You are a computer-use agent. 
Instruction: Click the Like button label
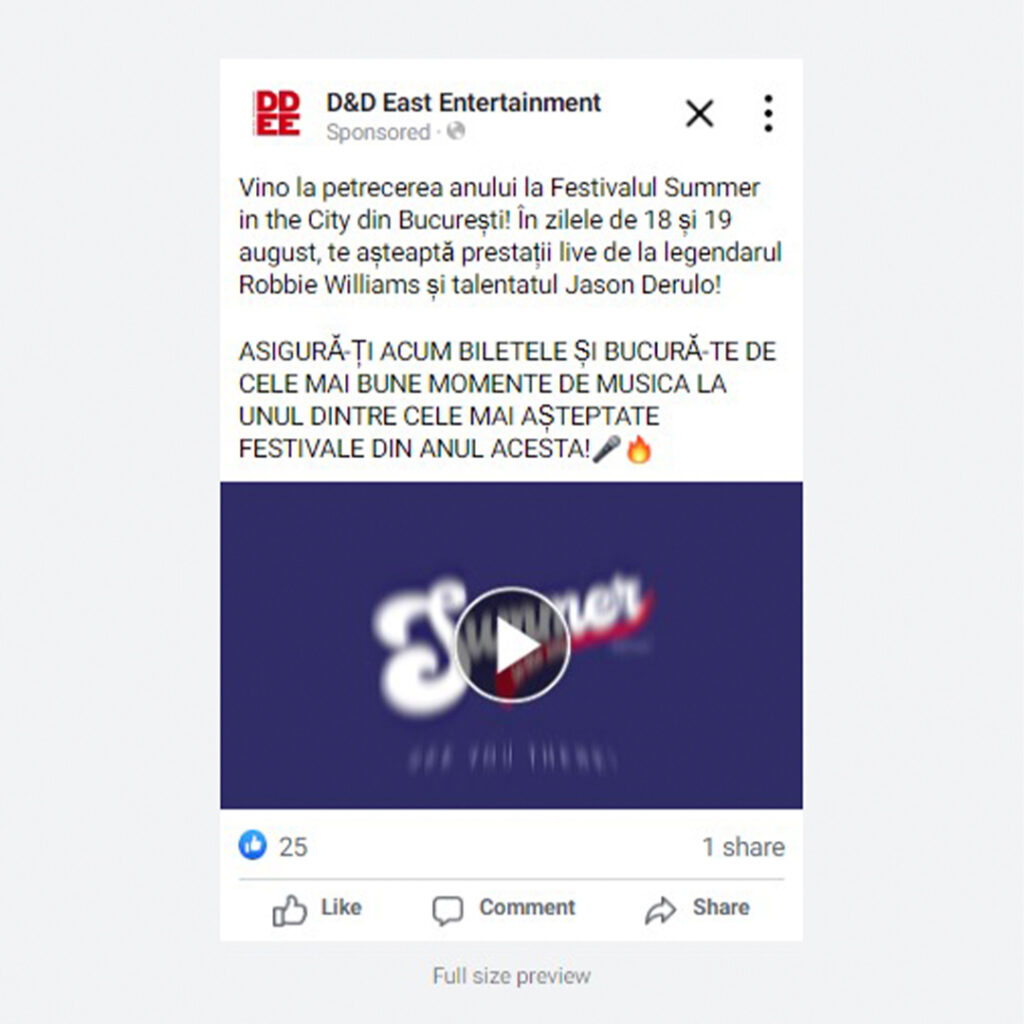341,907
